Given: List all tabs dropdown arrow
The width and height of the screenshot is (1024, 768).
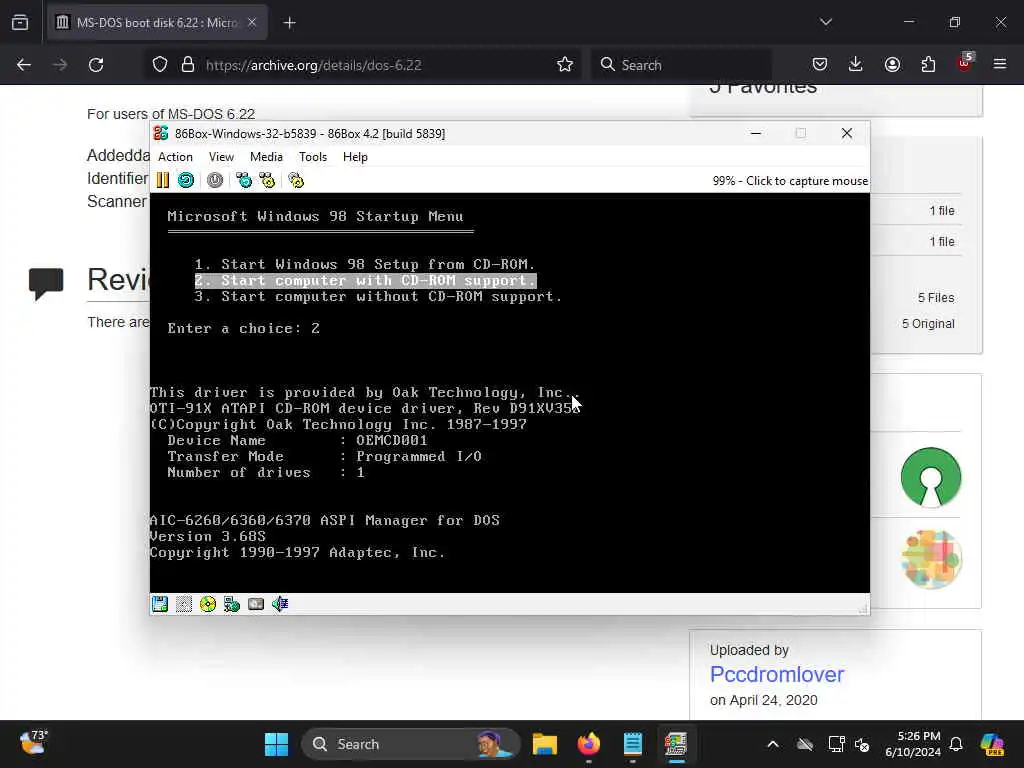Looking at the screenshot, I should pos(826,23).
